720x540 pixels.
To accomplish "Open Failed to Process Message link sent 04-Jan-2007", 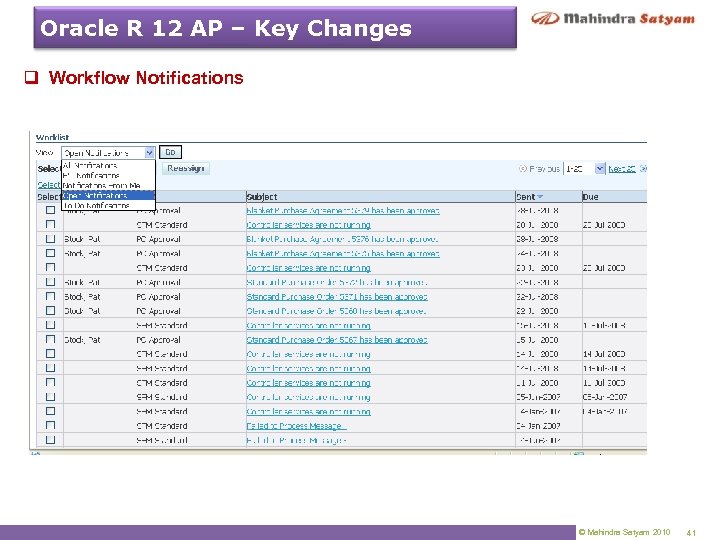I will [x=294, y=426].
